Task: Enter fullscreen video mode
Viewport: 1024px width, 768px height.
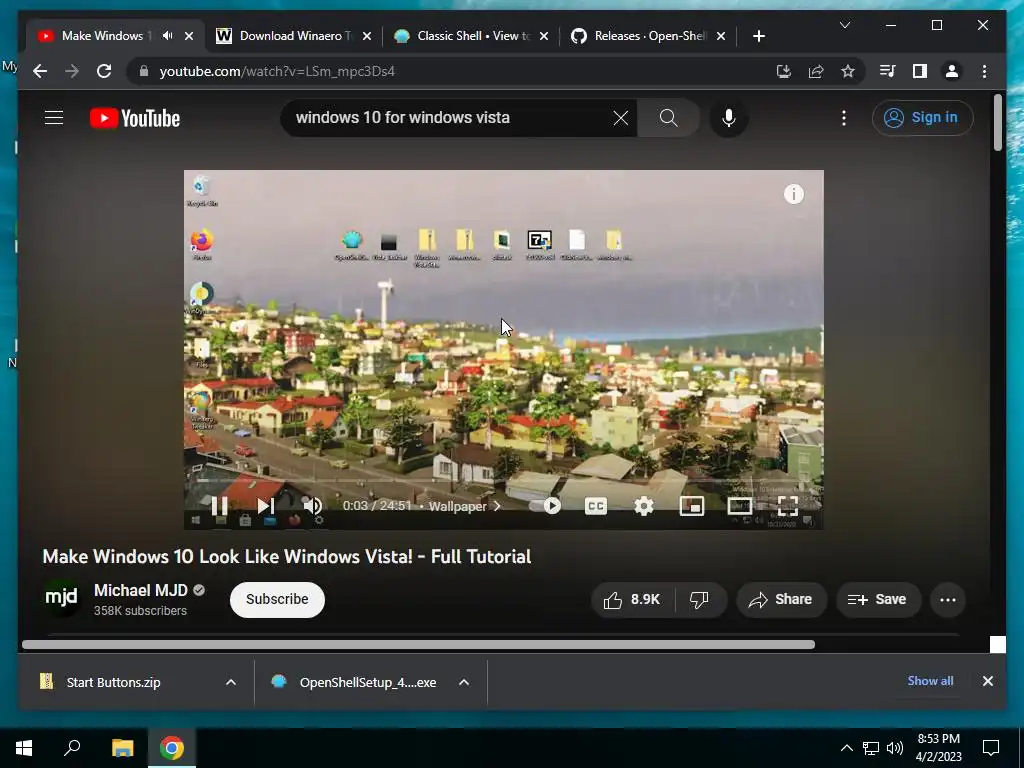Action: (x=788, y=505)
